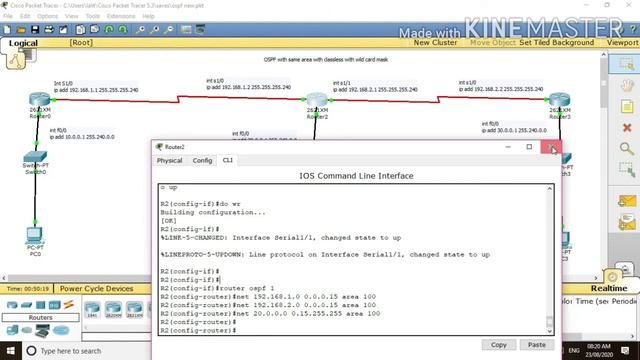Click the Router0 device on canvas
The image size is (640, 360).
pyautogui.click(x=40, y=100)
